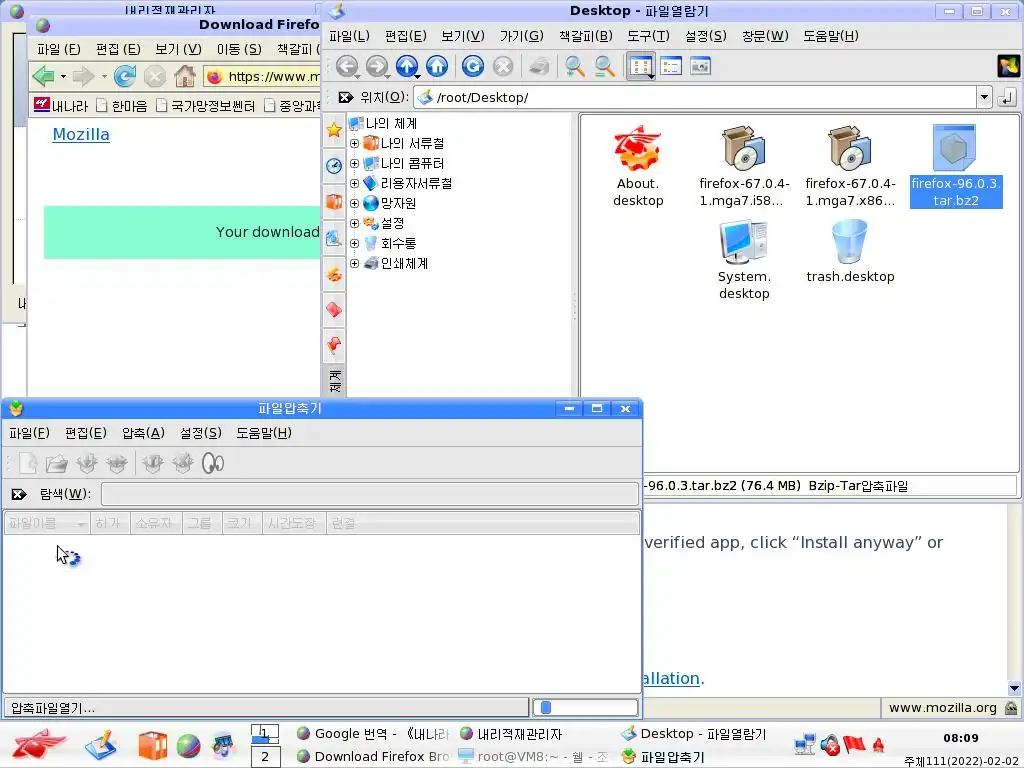
Task: Select firefox-67.0.4-1.mga7.x86 package file
Action: (x=850, y=166)
